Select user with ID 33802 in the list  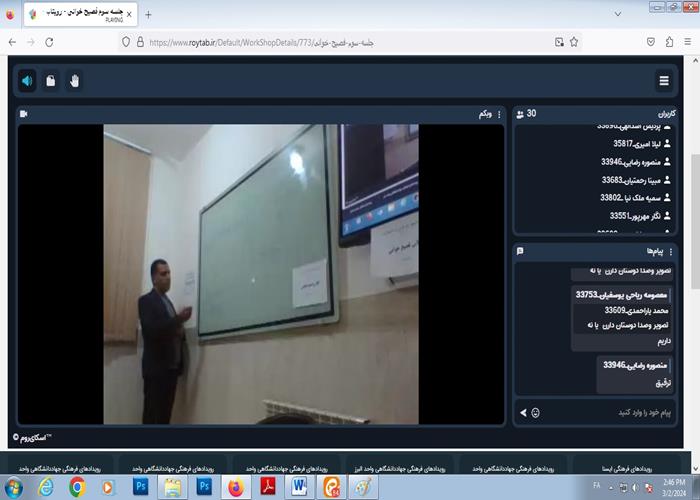pos(635,198)
